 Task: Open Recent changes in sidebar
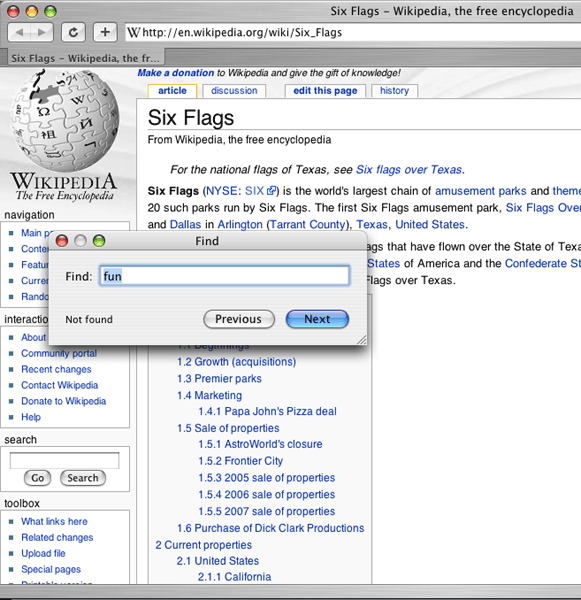[56, 370]
